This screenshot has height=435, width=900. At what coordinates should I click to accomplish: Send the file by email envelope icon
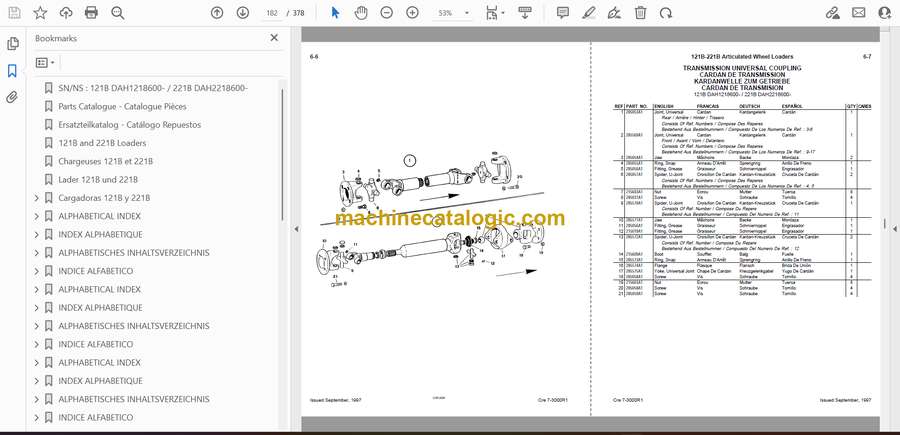point(859,13)
